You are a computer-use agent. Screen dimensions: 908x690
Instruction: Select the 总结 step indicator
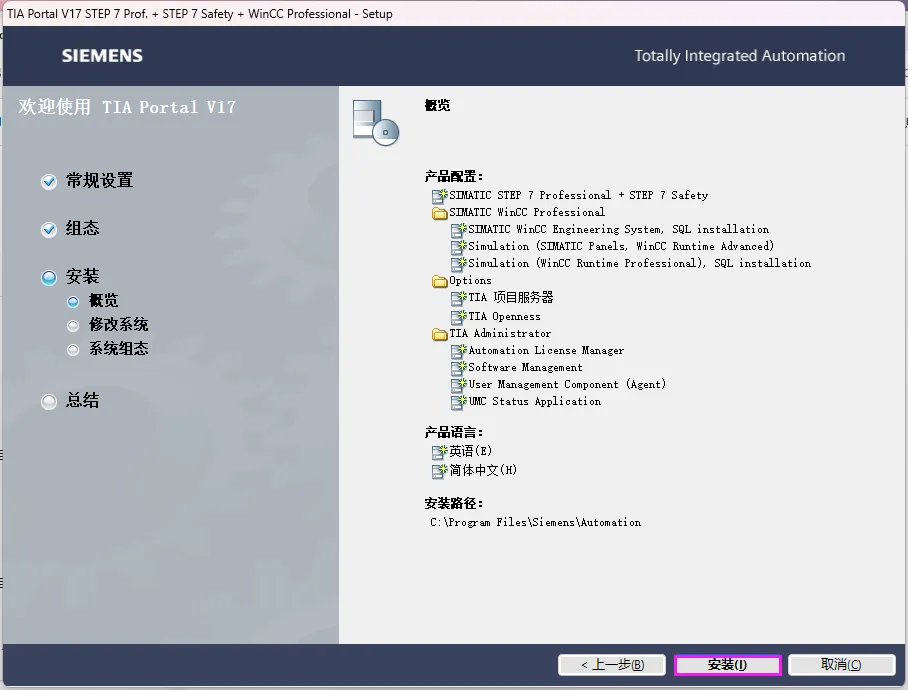49,401
